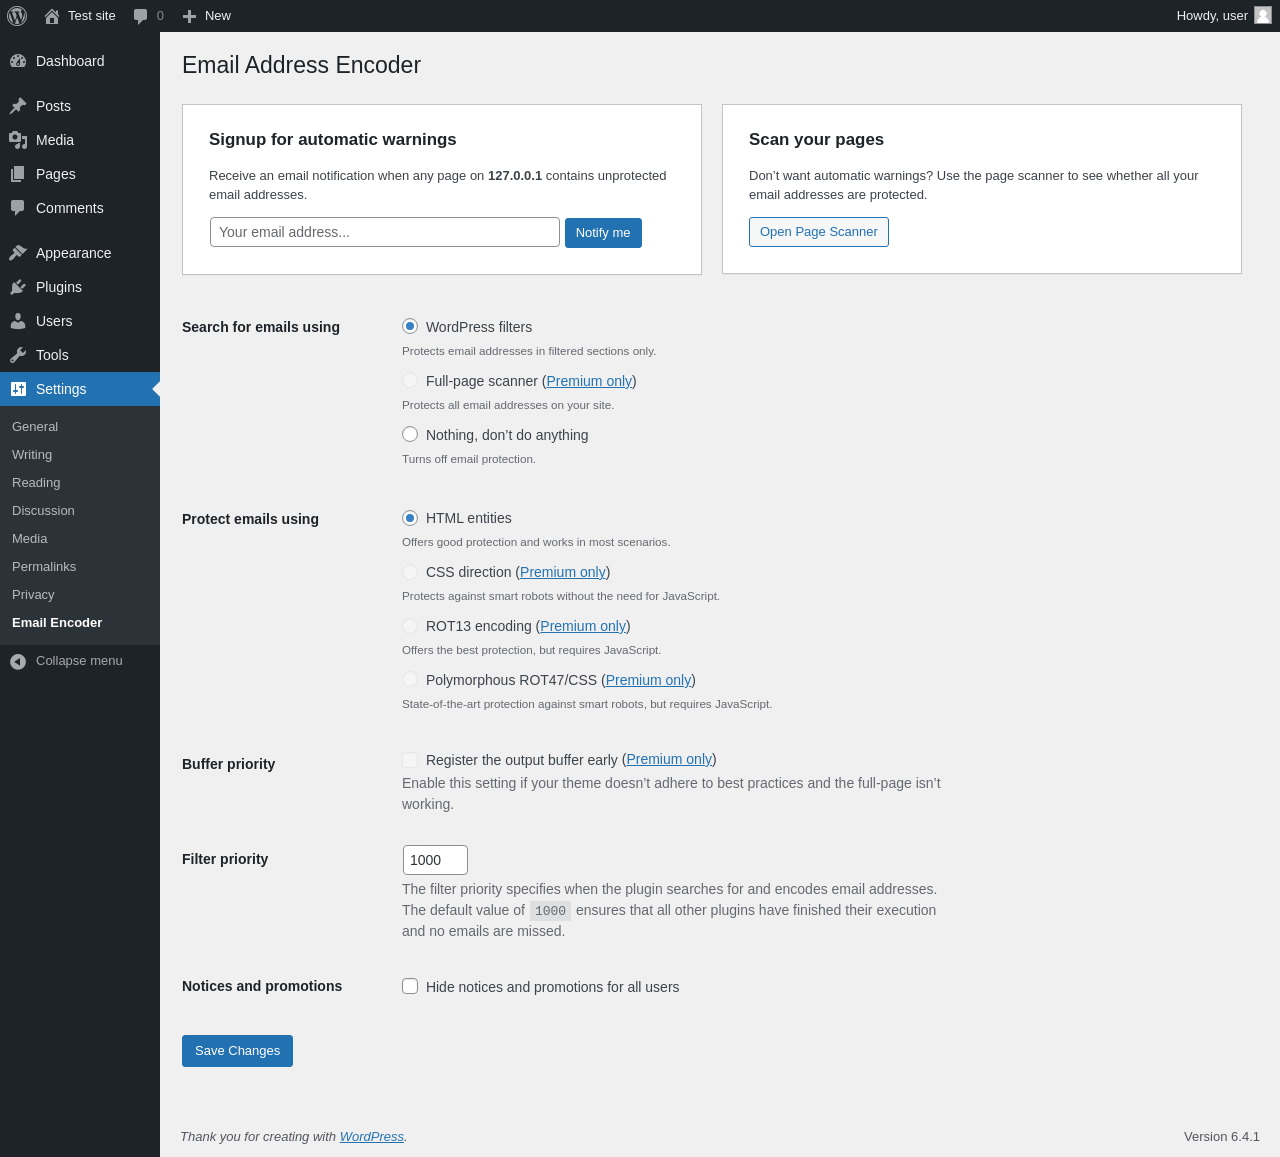Image resolution: width=1280 pixels, height=1157 pixels.
Task: Click the Tools wrench icon
Action: click(x=18, y=355)
